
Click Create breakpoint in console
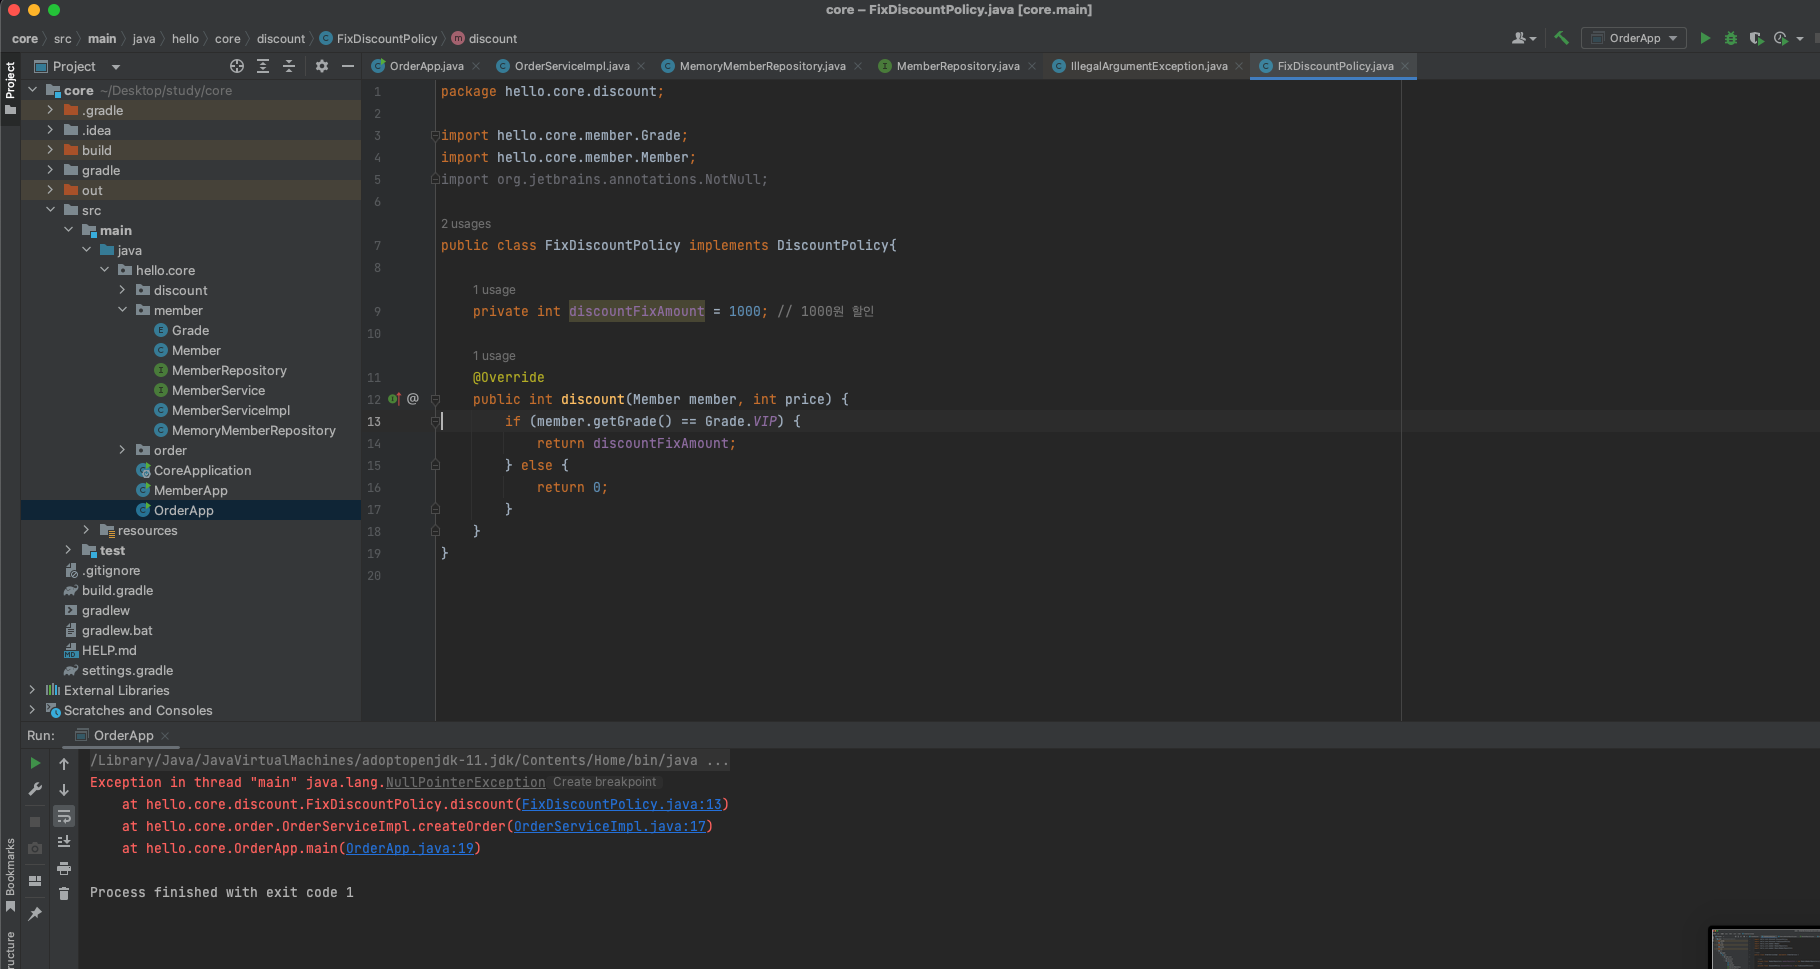click(605, 782)
